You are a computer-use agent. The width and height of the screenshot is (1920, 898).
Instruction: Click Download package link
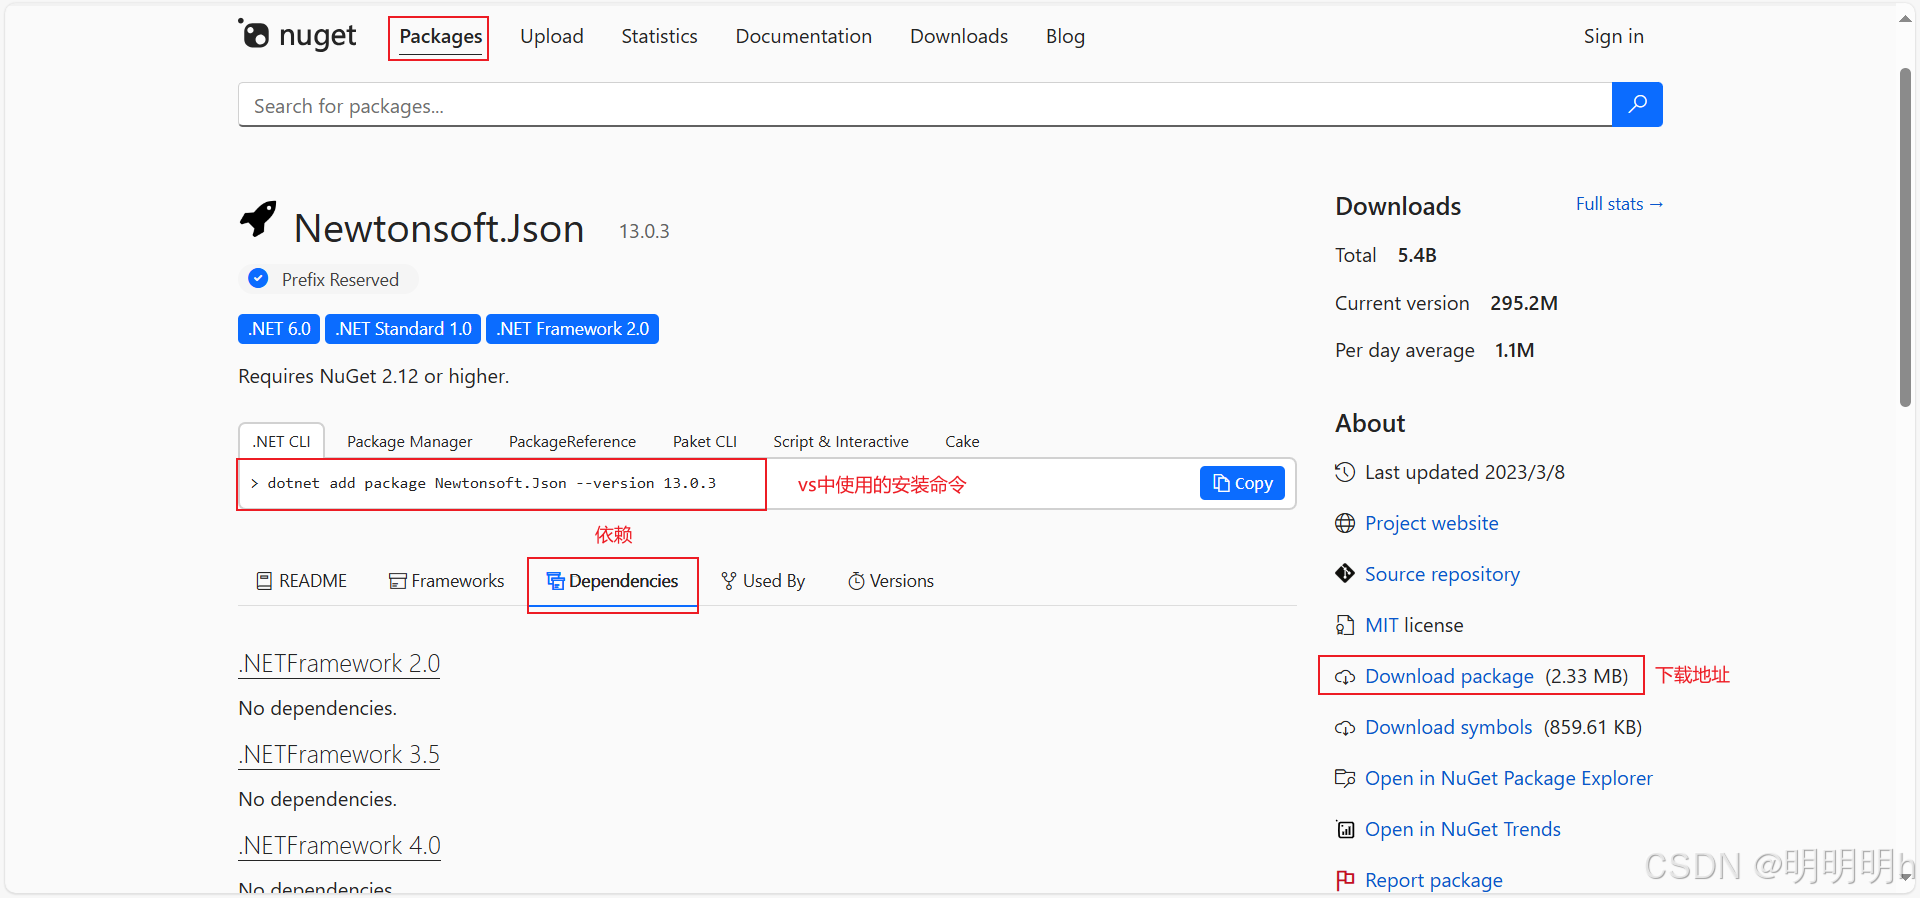tap(1449, 676)
